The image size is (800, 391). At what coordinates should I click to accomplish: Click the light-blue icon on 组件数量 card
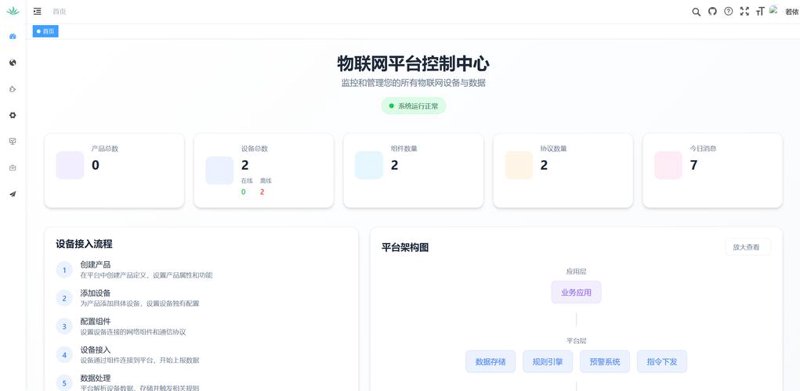[x=369, y=165]
